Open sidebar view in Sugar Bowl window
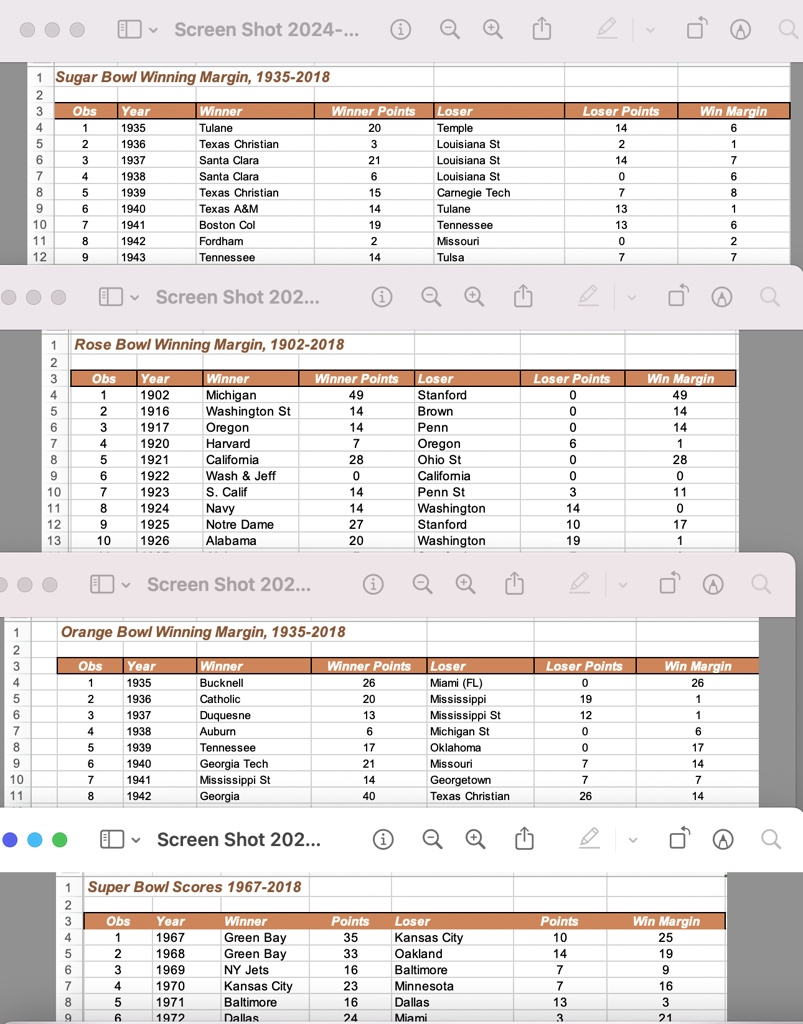Image resolution: width=803 pixels, height=1024 pixels. (x=129, y=29)
